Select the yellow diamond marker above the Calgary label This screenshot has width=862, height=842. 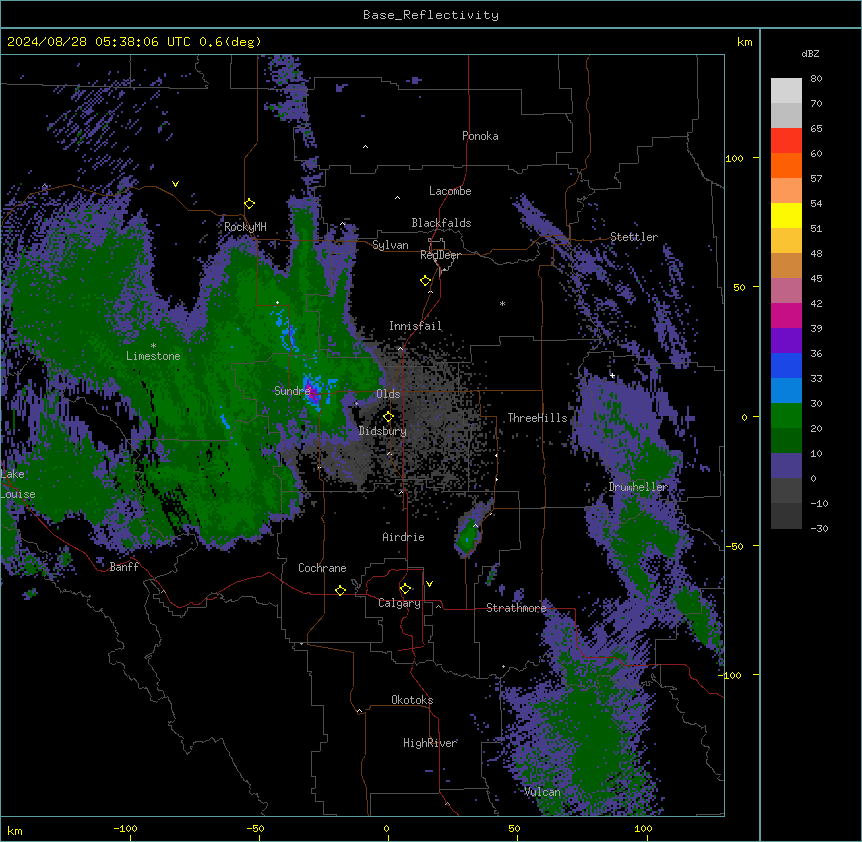(405, 589)
